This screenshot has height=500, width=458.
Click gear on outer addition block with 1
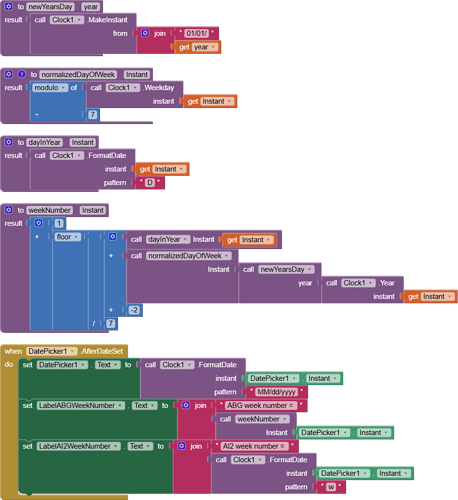tap(39, 223)
